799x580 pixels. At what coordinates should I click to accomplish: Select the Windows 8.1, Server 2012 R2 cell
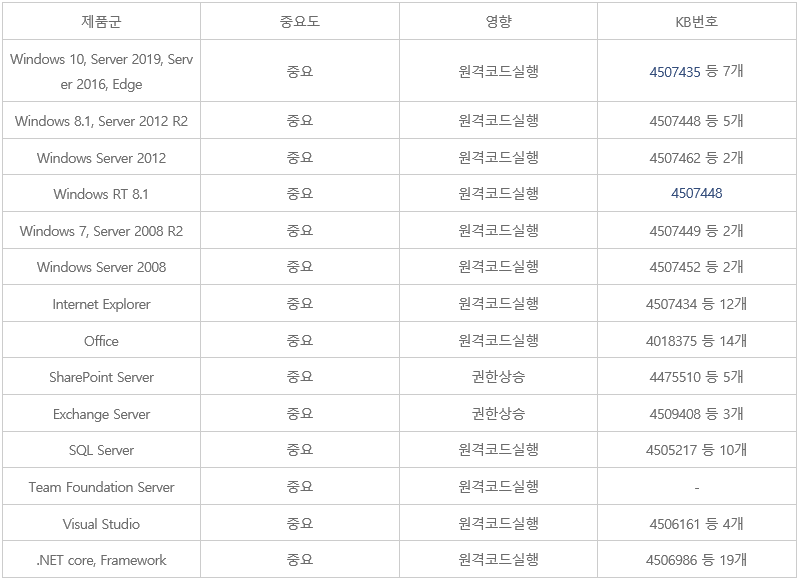tap(101, 121)
